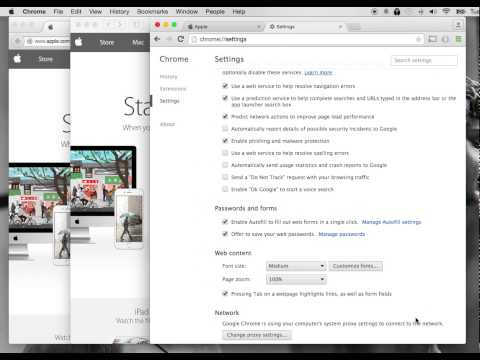Enable web service for spelling errors
480x360 pixels.
[x=225, y=153]
